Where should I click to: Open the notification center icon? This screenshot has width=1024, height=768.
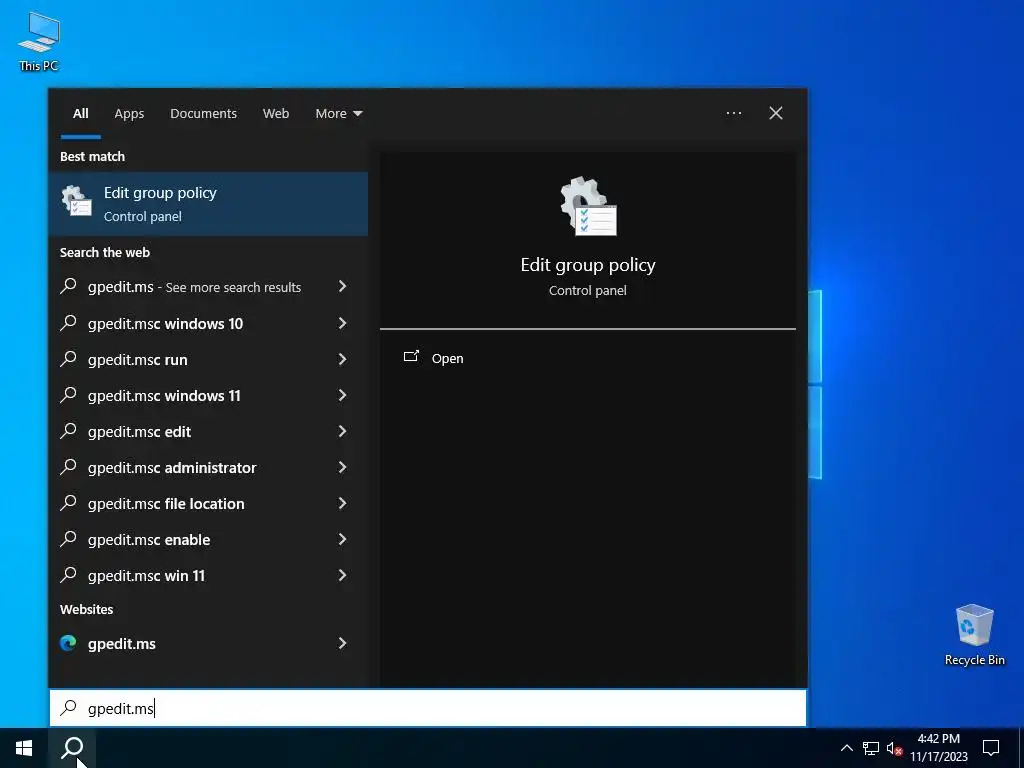coord(991,748)
